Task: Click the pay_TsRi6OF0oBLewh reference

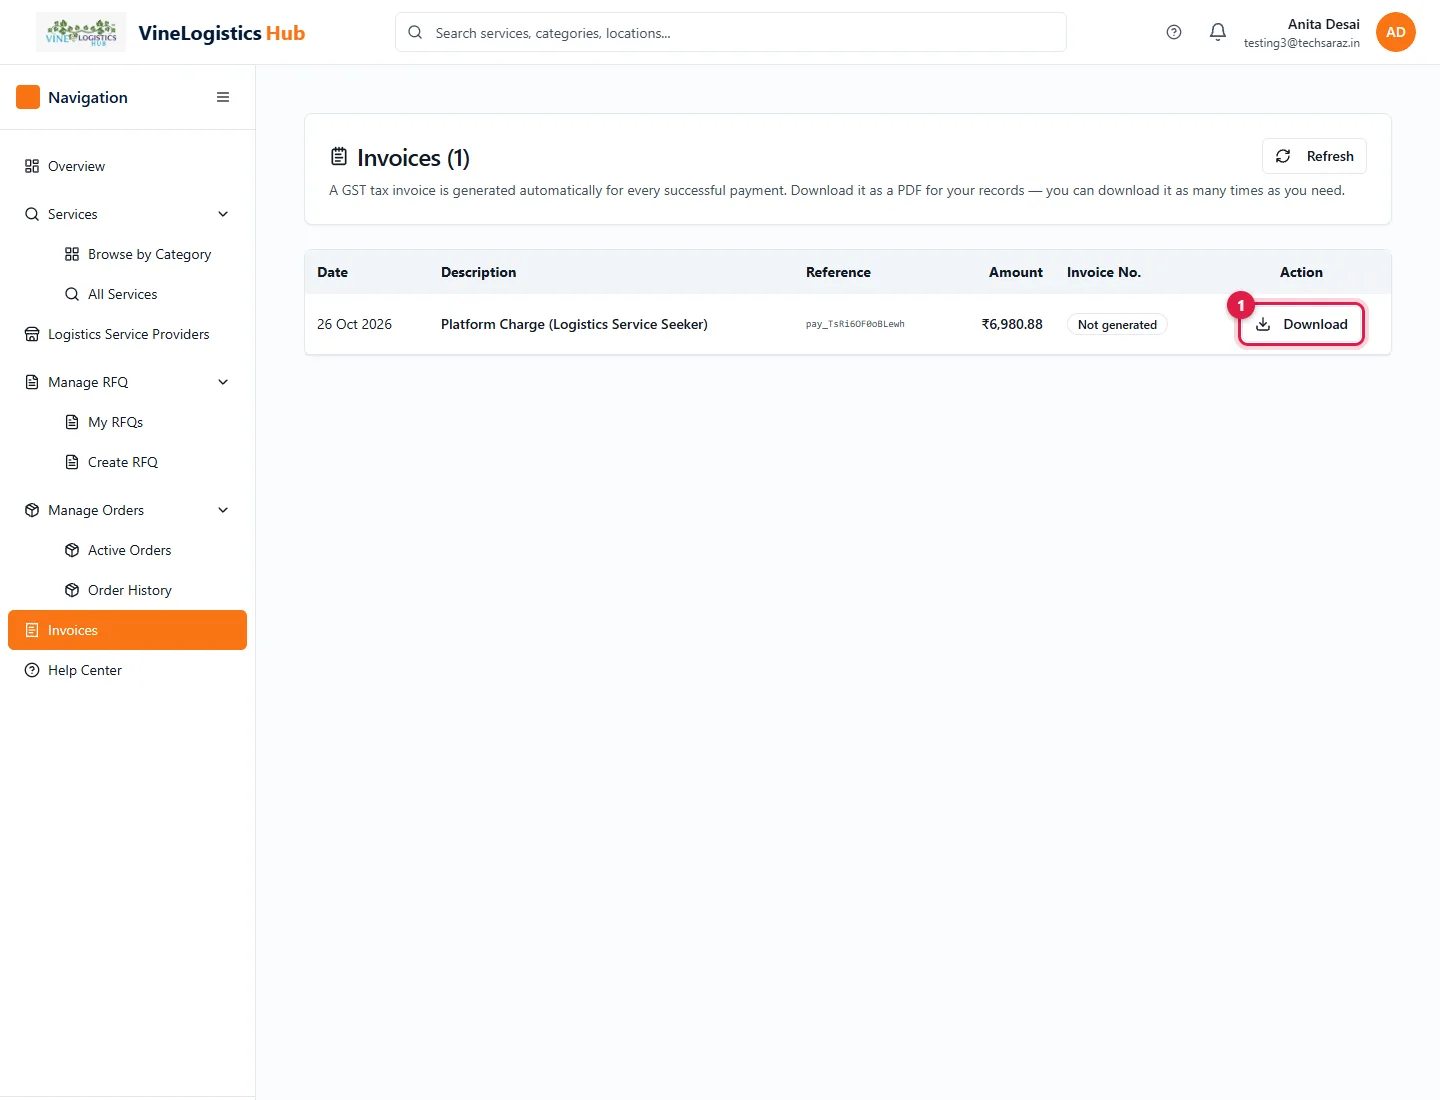Action: pos(855,324)
